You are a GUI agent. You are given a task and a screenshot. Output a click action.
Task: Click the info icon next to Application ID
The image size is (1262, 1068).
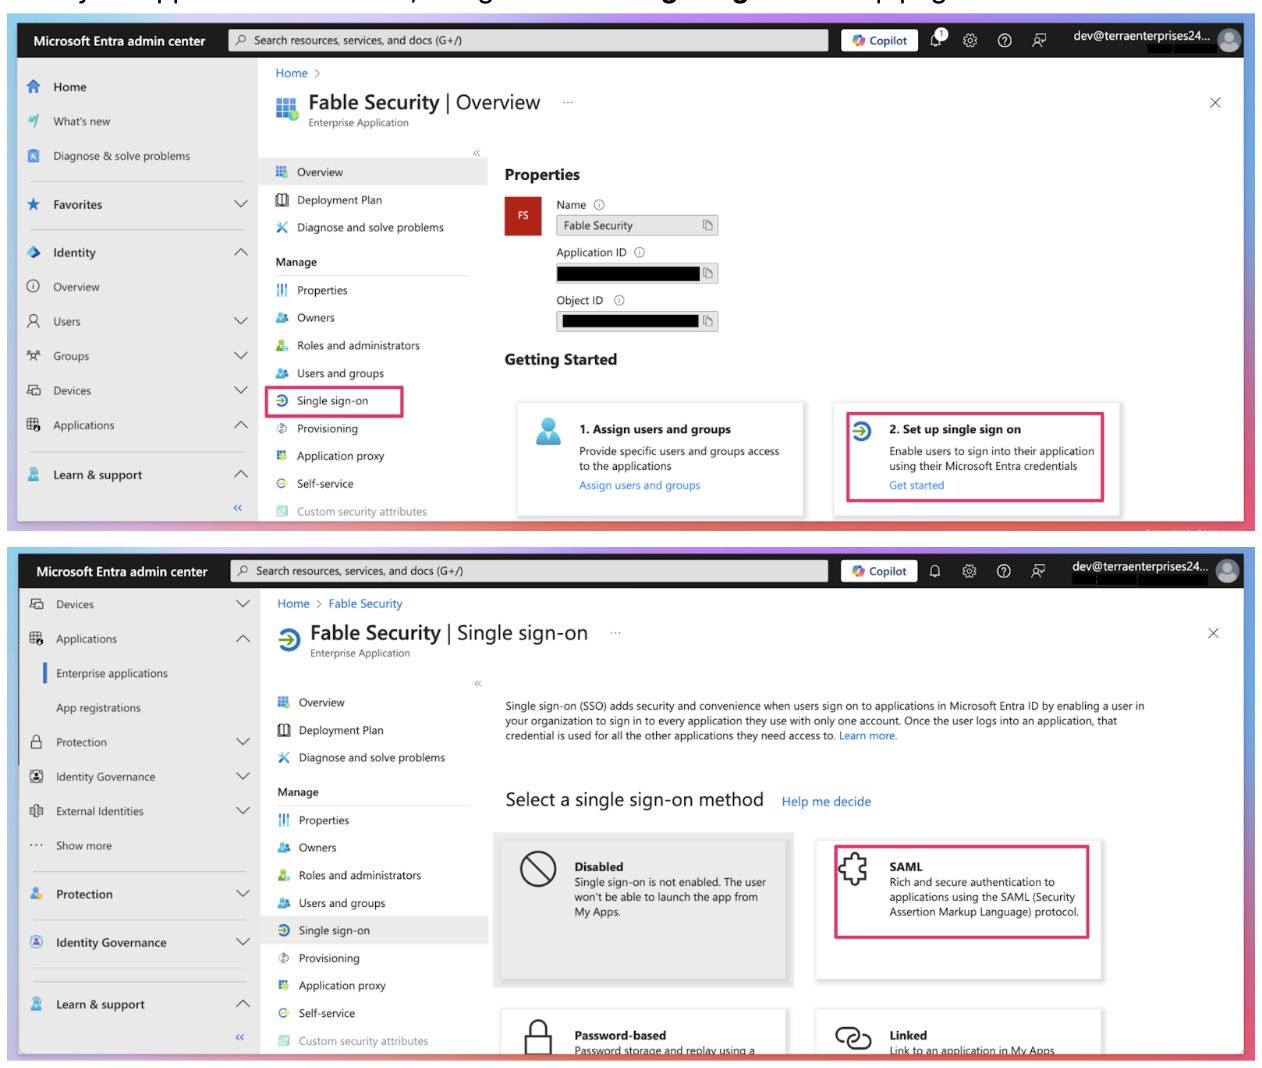[639, 253]
